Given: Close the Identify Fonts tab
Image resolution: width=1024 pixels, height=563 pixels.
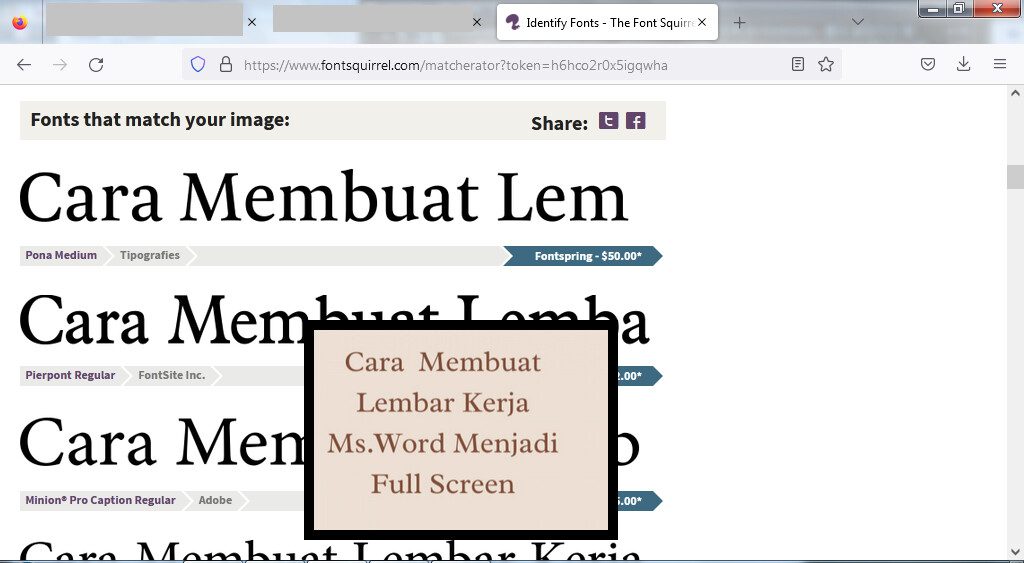Looking at the screenshot, I should [x=702, y=22].
